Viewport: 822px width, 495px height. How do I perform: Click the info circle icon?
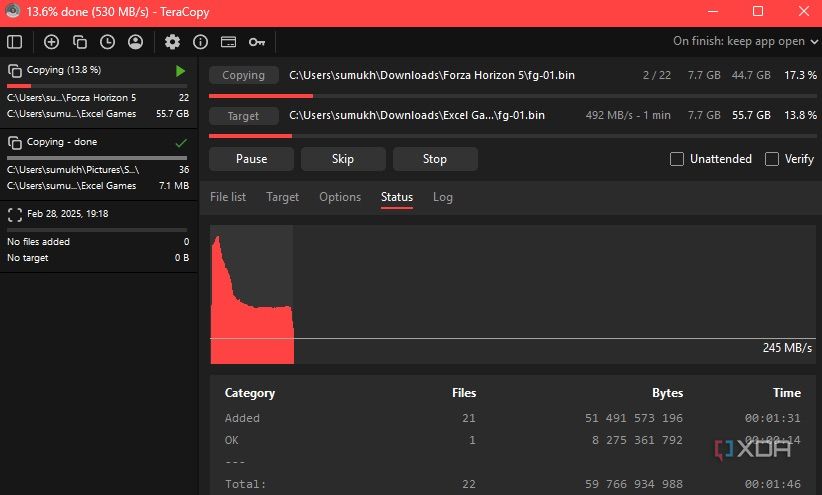200,42
